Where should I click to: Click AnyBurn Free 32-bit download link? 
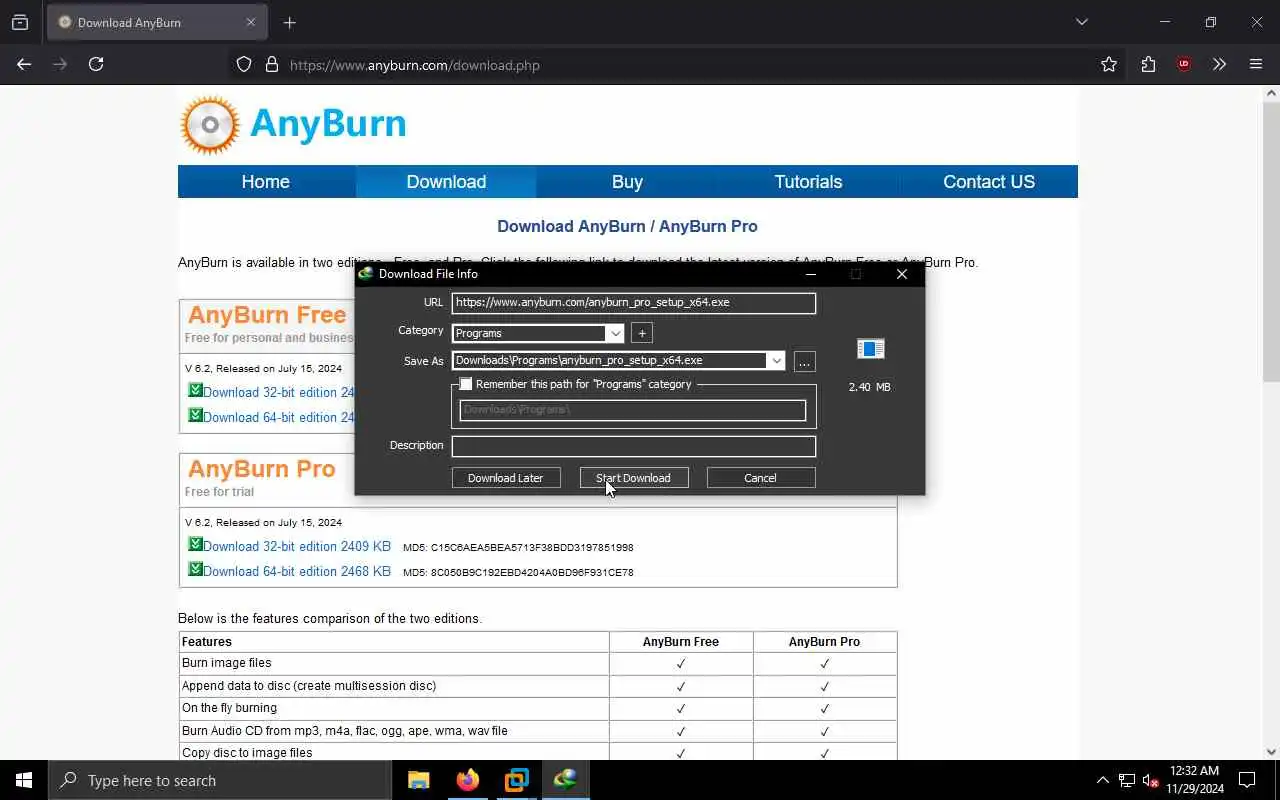tap(279, 393)
